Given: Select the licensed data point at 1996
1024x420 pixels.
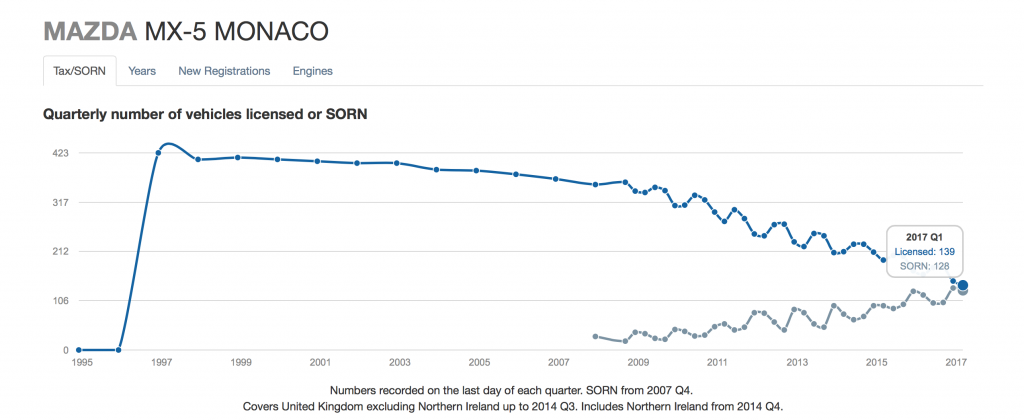Looking at the screenshot, I should (119, 350).
